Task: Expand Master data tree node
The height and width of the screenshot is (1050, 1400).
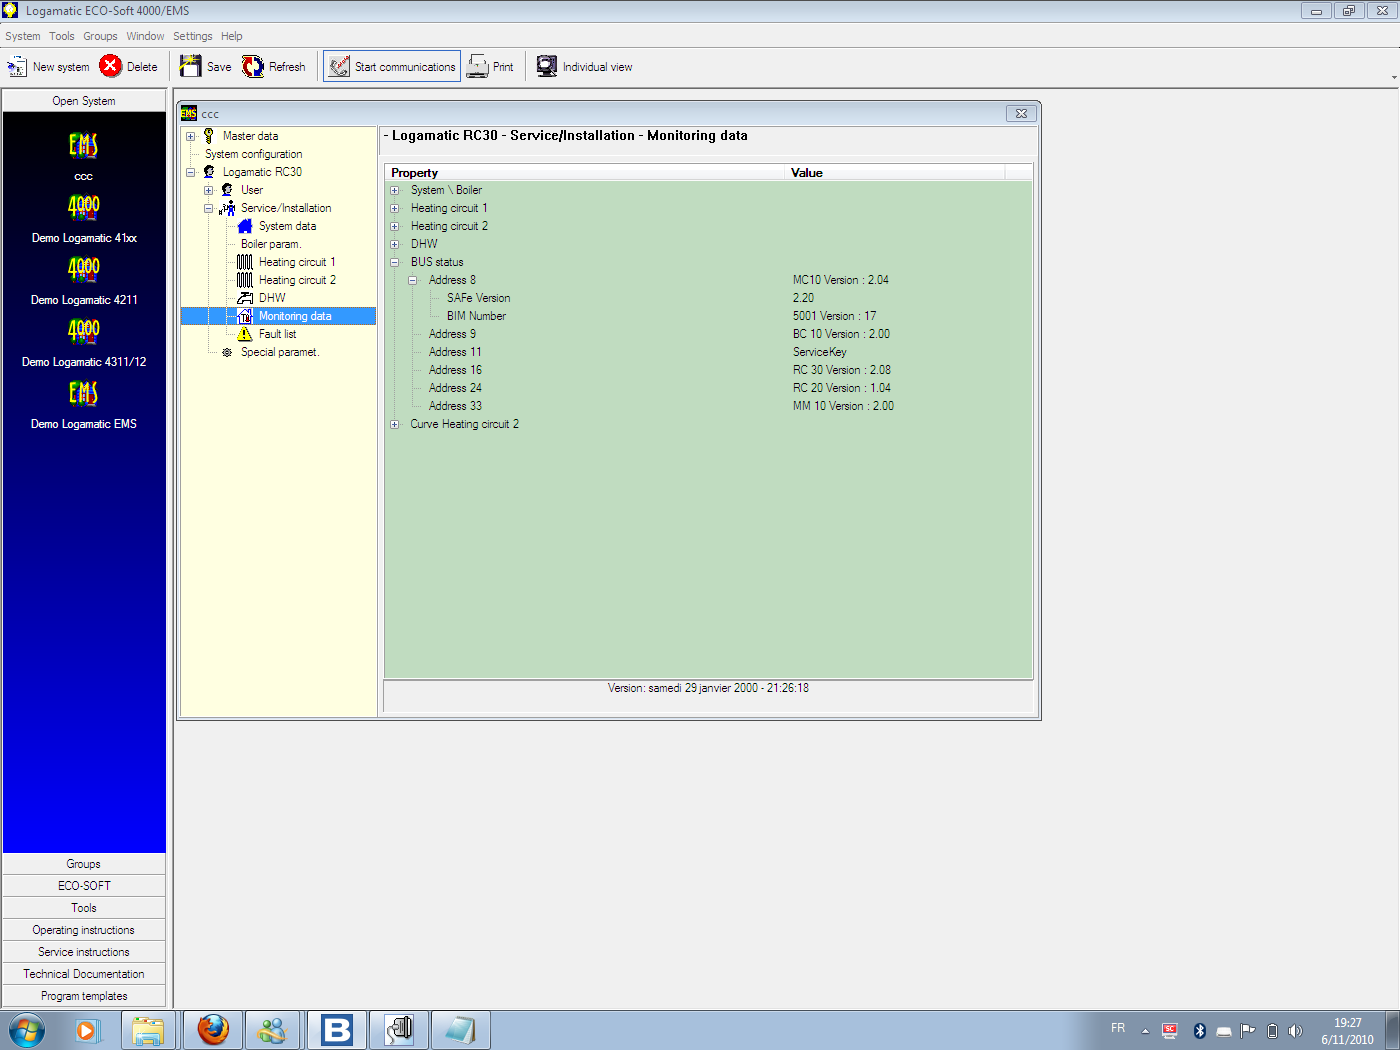Action: pos(191,136)
